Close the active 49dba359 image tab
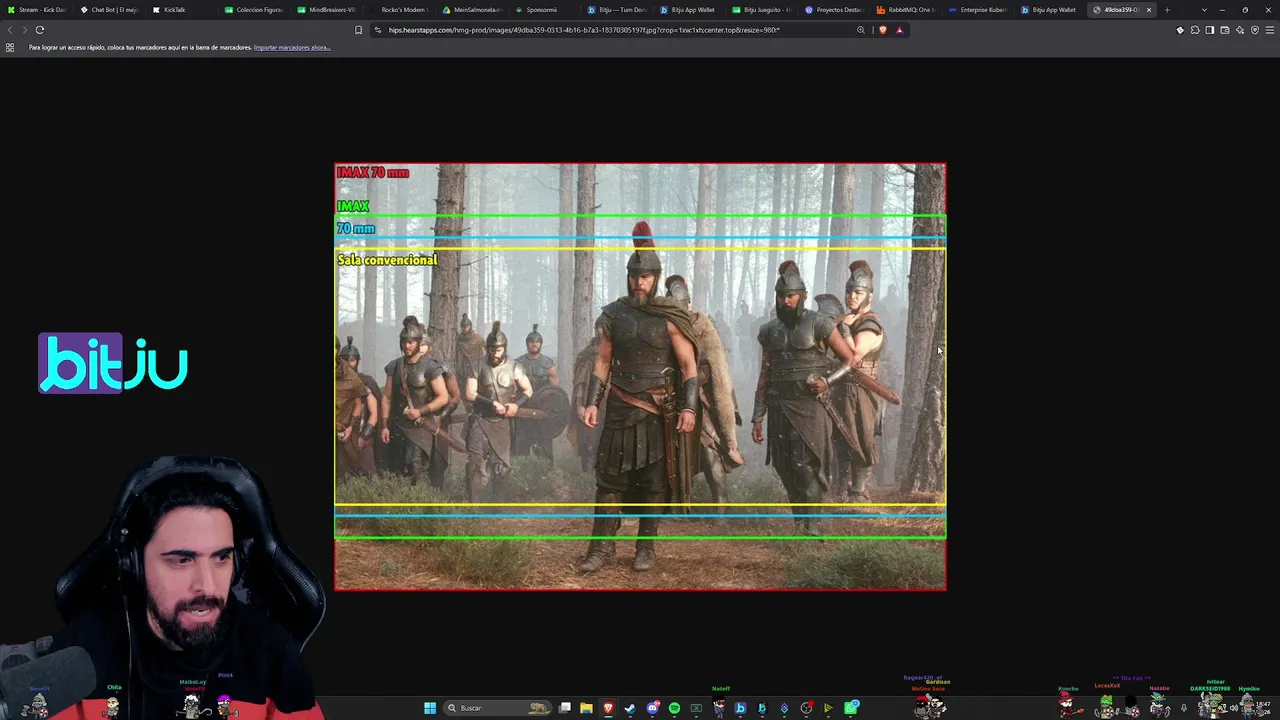The width and height of the screenshot is (1280, 720). 1149,10
